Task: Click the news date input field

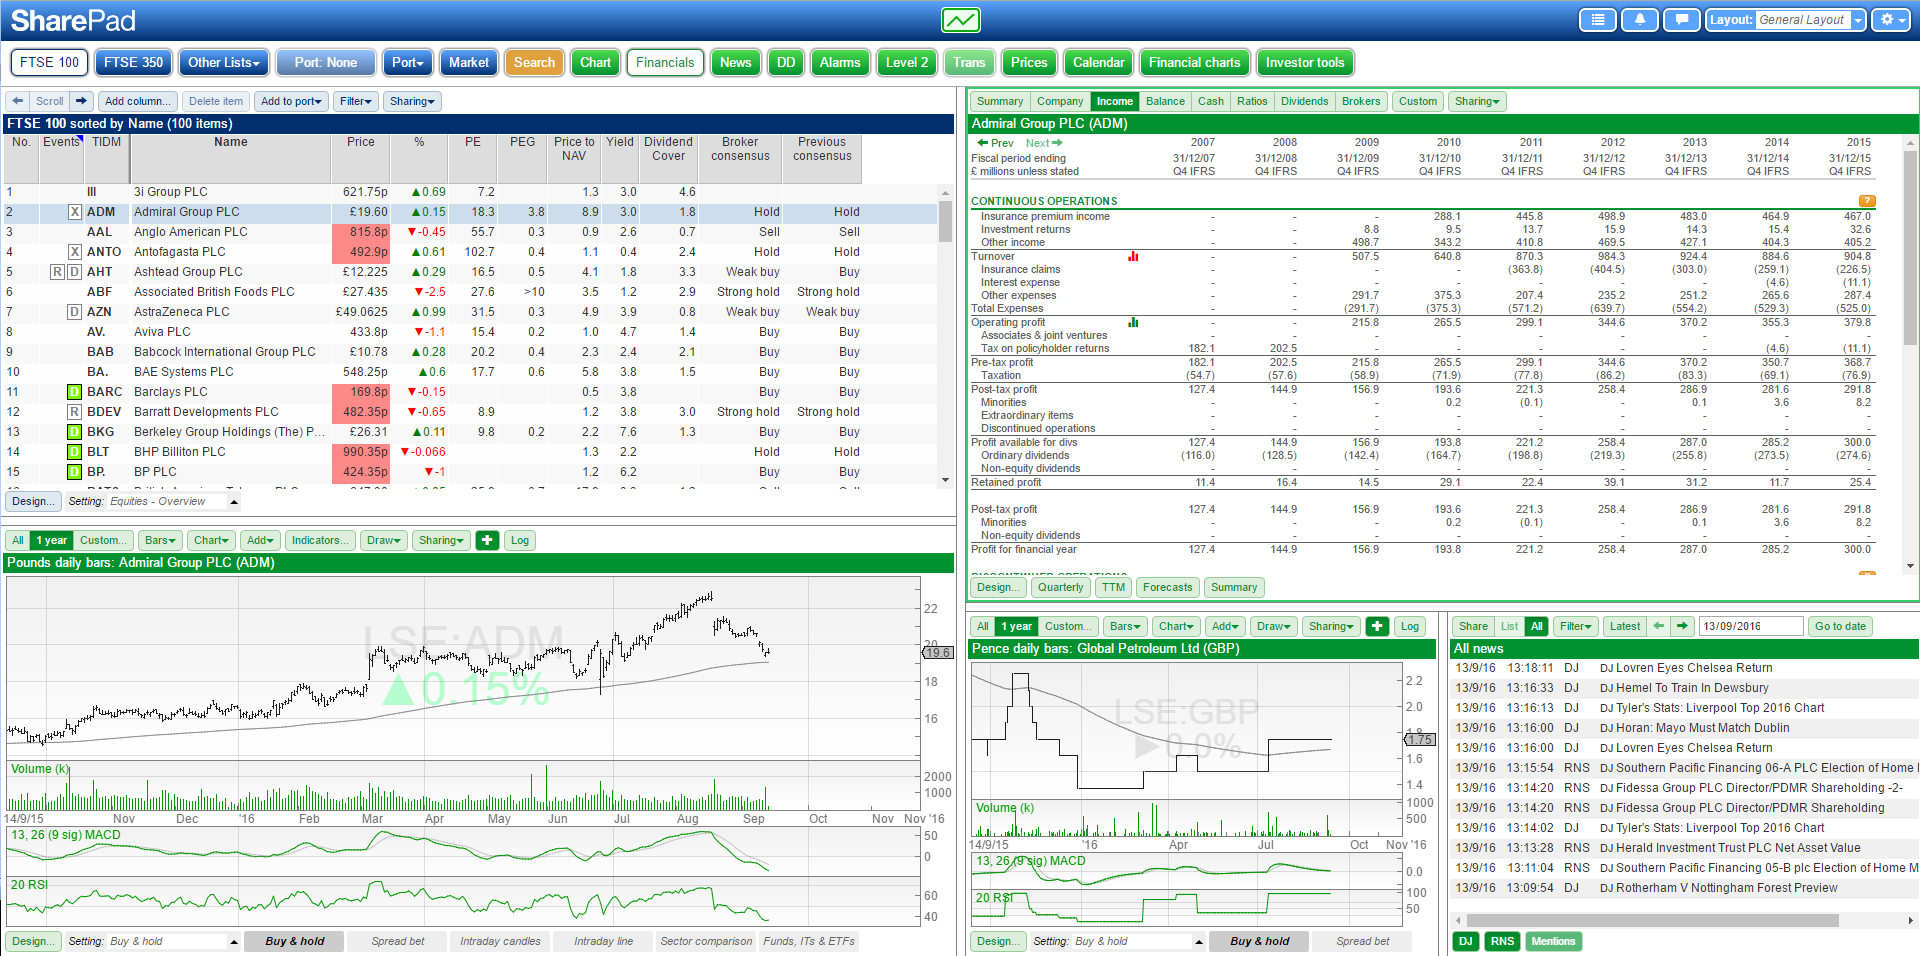Action: (x=1752, y=626)
